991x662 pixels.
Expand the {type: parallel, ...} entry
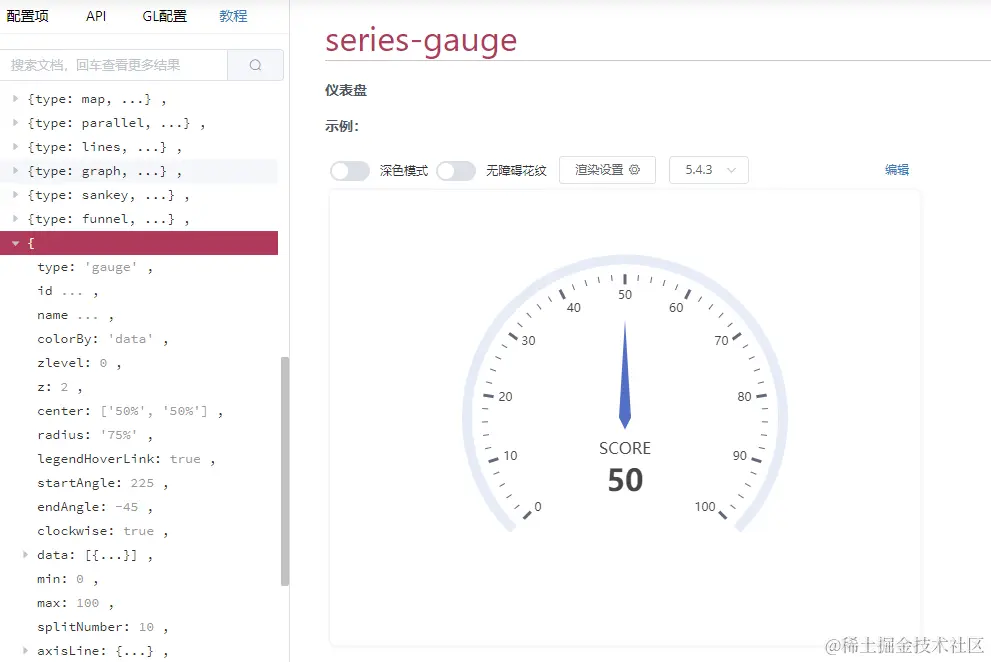click(x=15, y=123)
